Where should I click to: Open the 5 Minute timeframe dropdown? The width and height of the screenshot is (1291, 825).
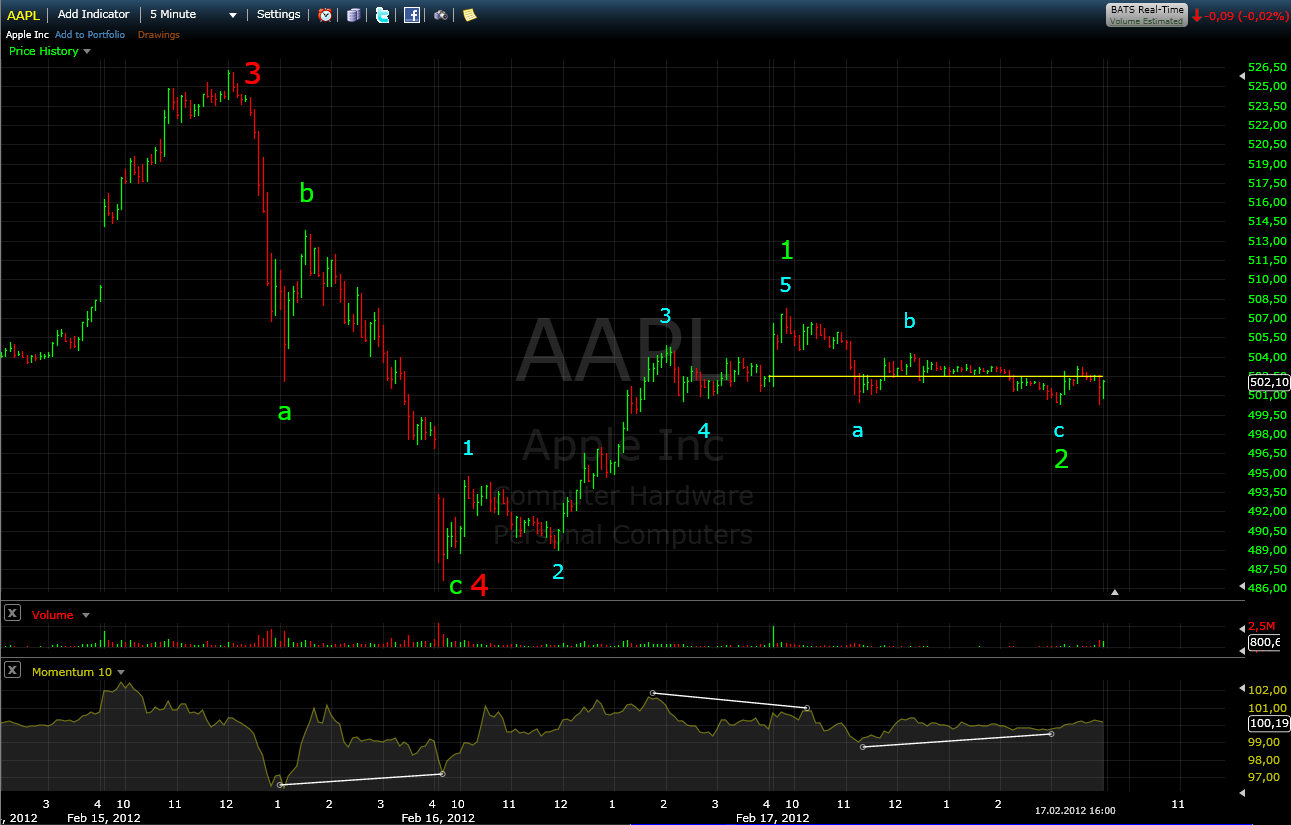point(194,14)
